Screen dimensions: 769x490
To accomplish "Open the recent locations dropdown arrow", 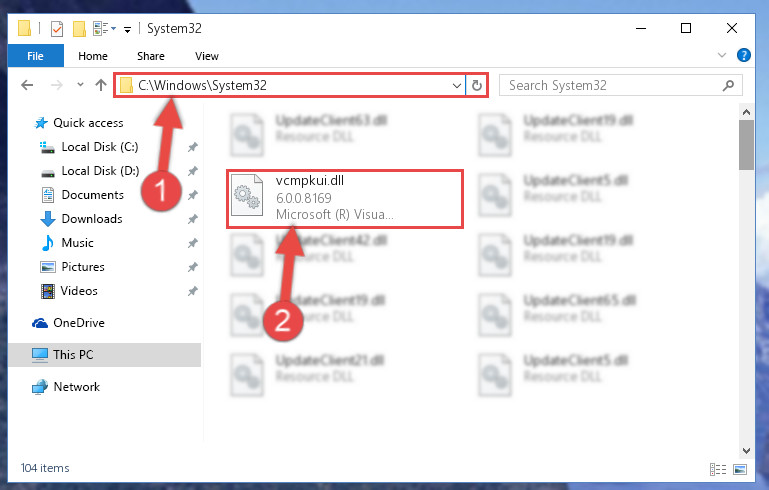I will pos(80,85).
